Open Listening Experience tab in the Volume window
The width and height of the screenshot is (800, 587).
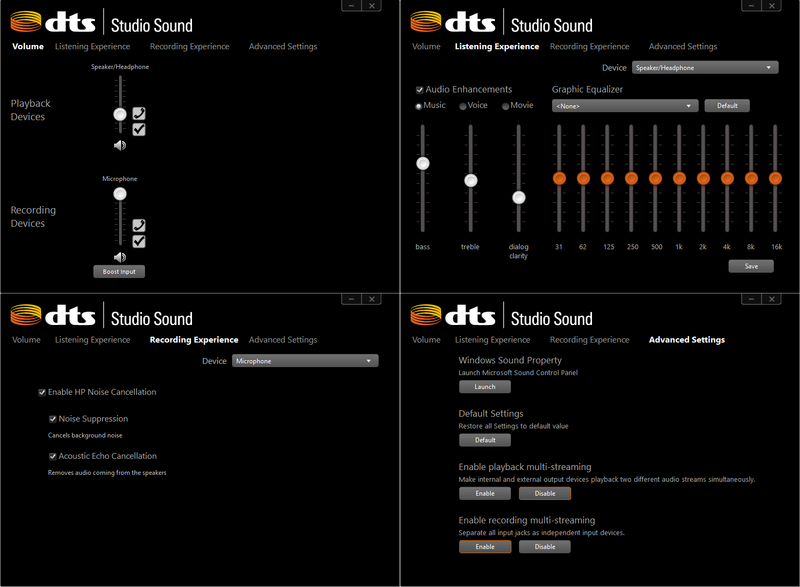pyautogui.click(x=92, y=46)
